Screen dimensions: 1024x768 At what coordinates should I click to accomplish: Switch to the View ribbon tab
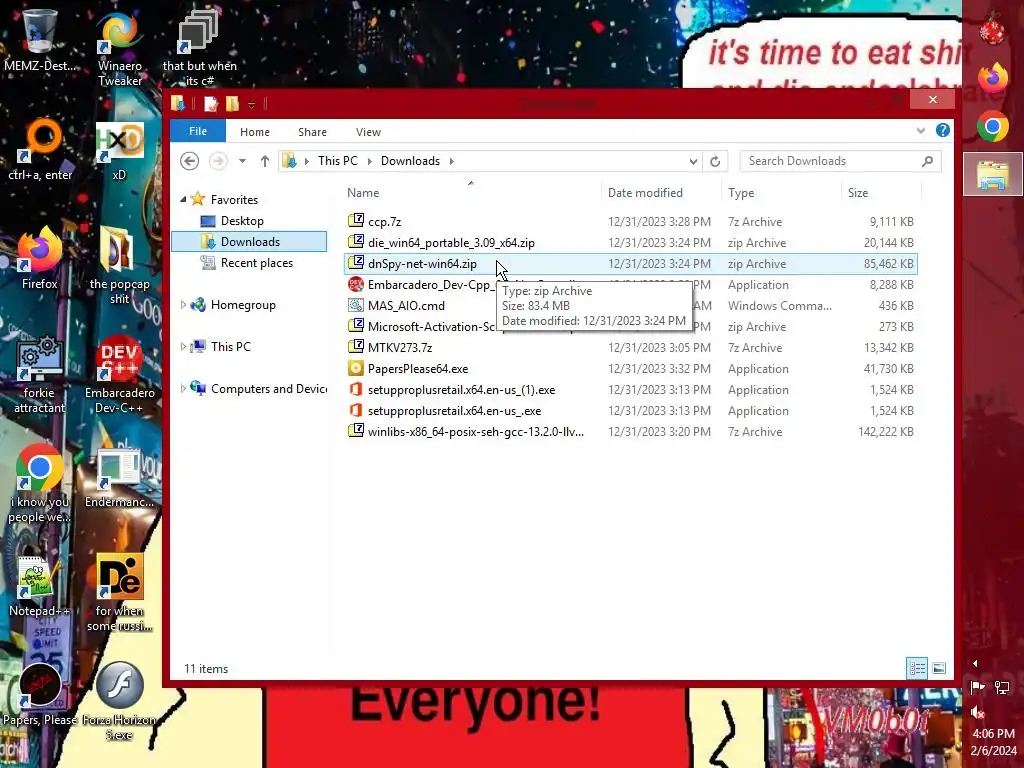[368, 132]
